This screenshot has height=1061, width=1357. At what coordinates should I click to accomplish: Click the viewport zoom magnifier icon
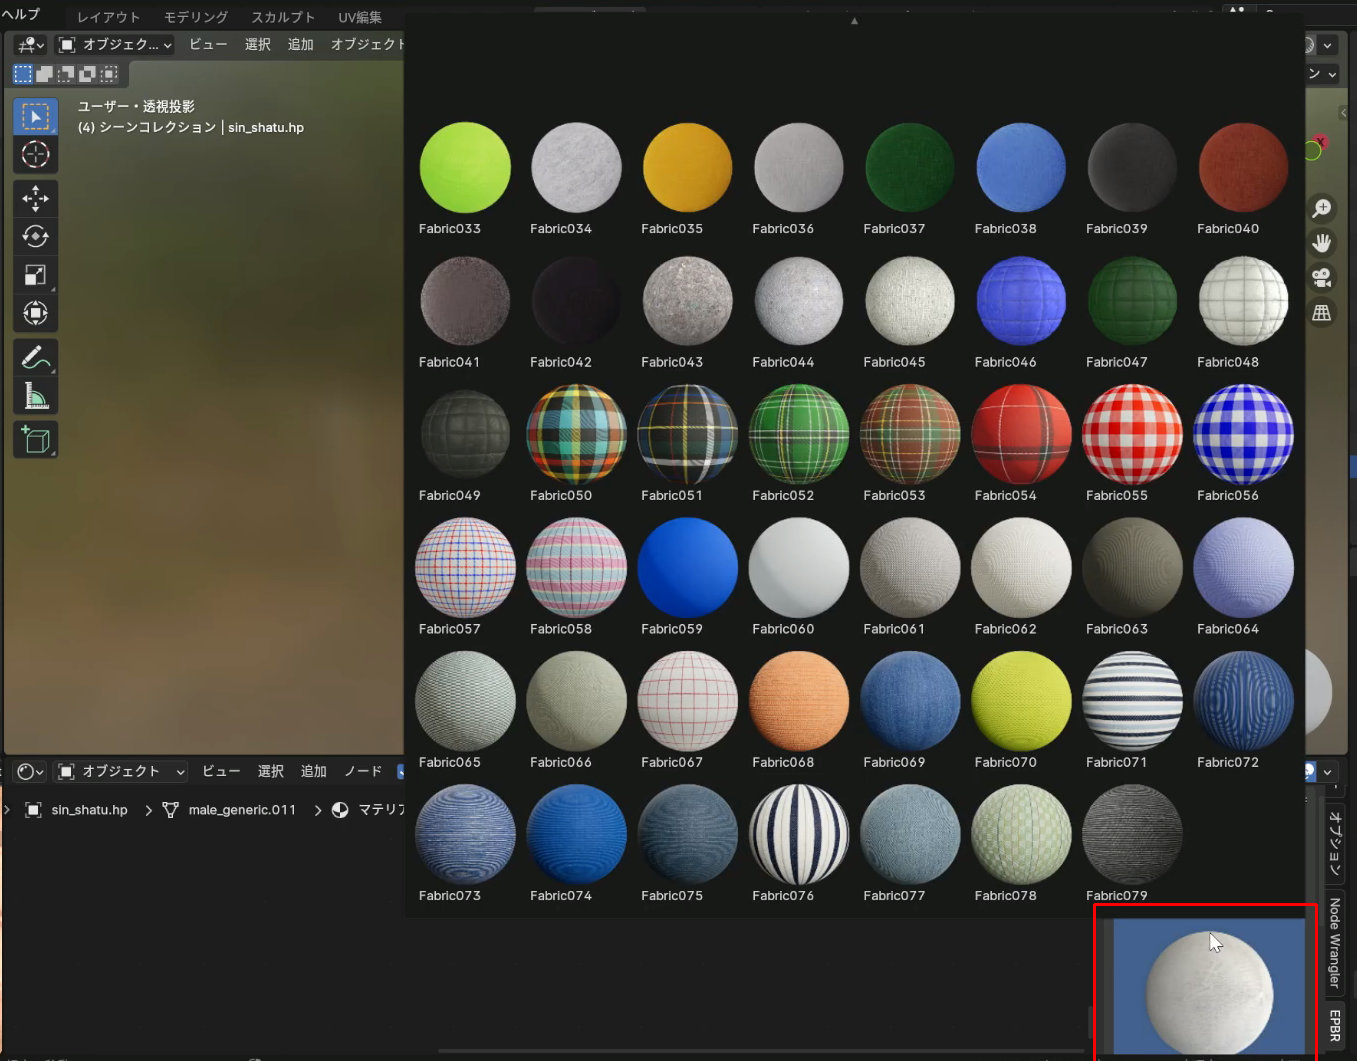tap(1322, 207)
